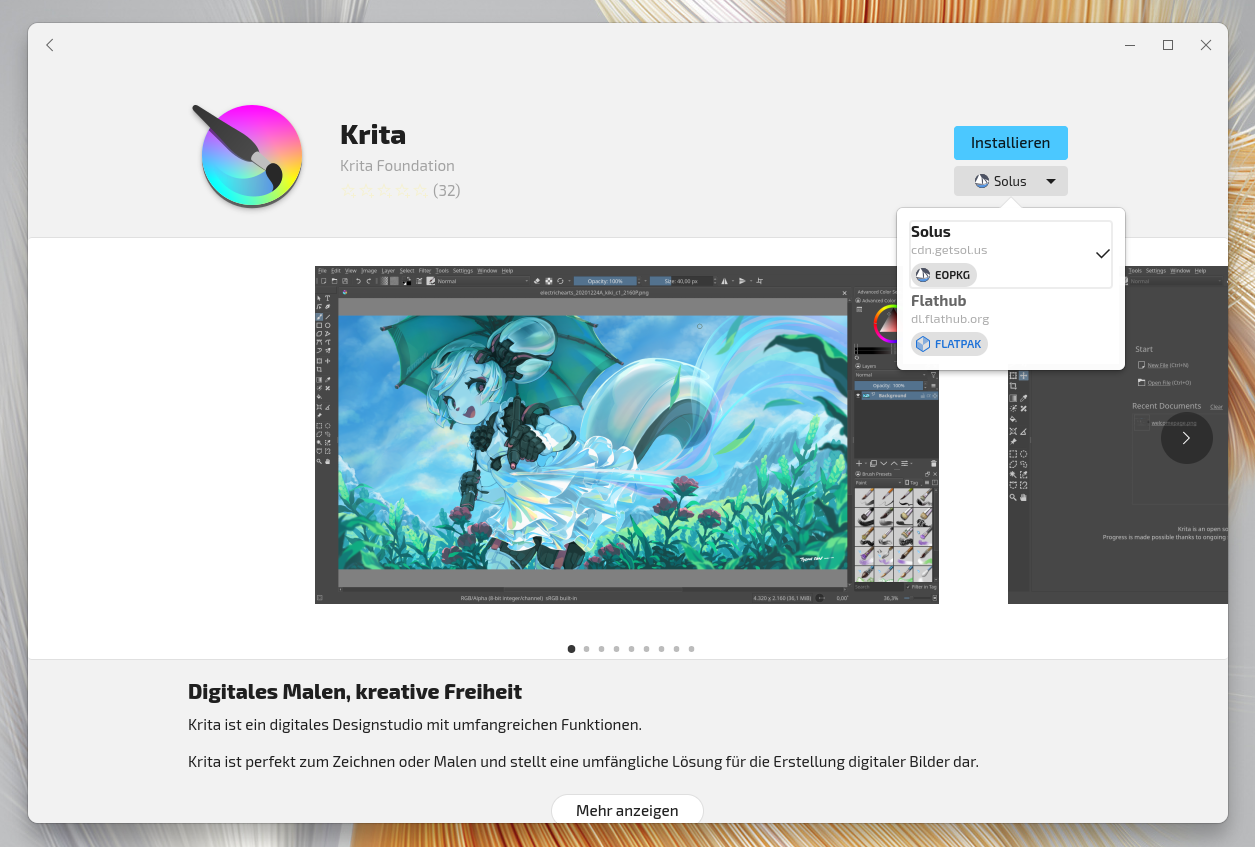Toggle the Solus source selector dropdown arrow
The width and height of the screenshot is (1255, 847).
[1050, 181]
